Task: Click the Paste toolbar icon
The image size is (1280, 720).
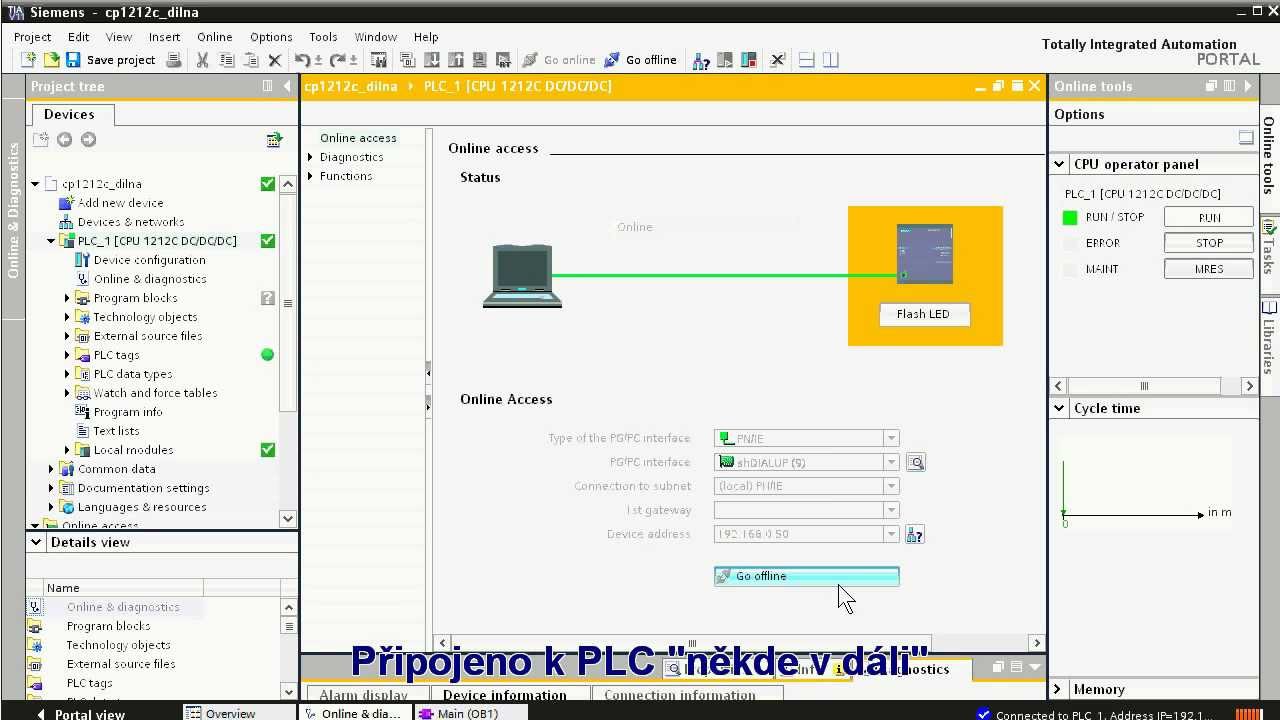Action: point(251,60)
